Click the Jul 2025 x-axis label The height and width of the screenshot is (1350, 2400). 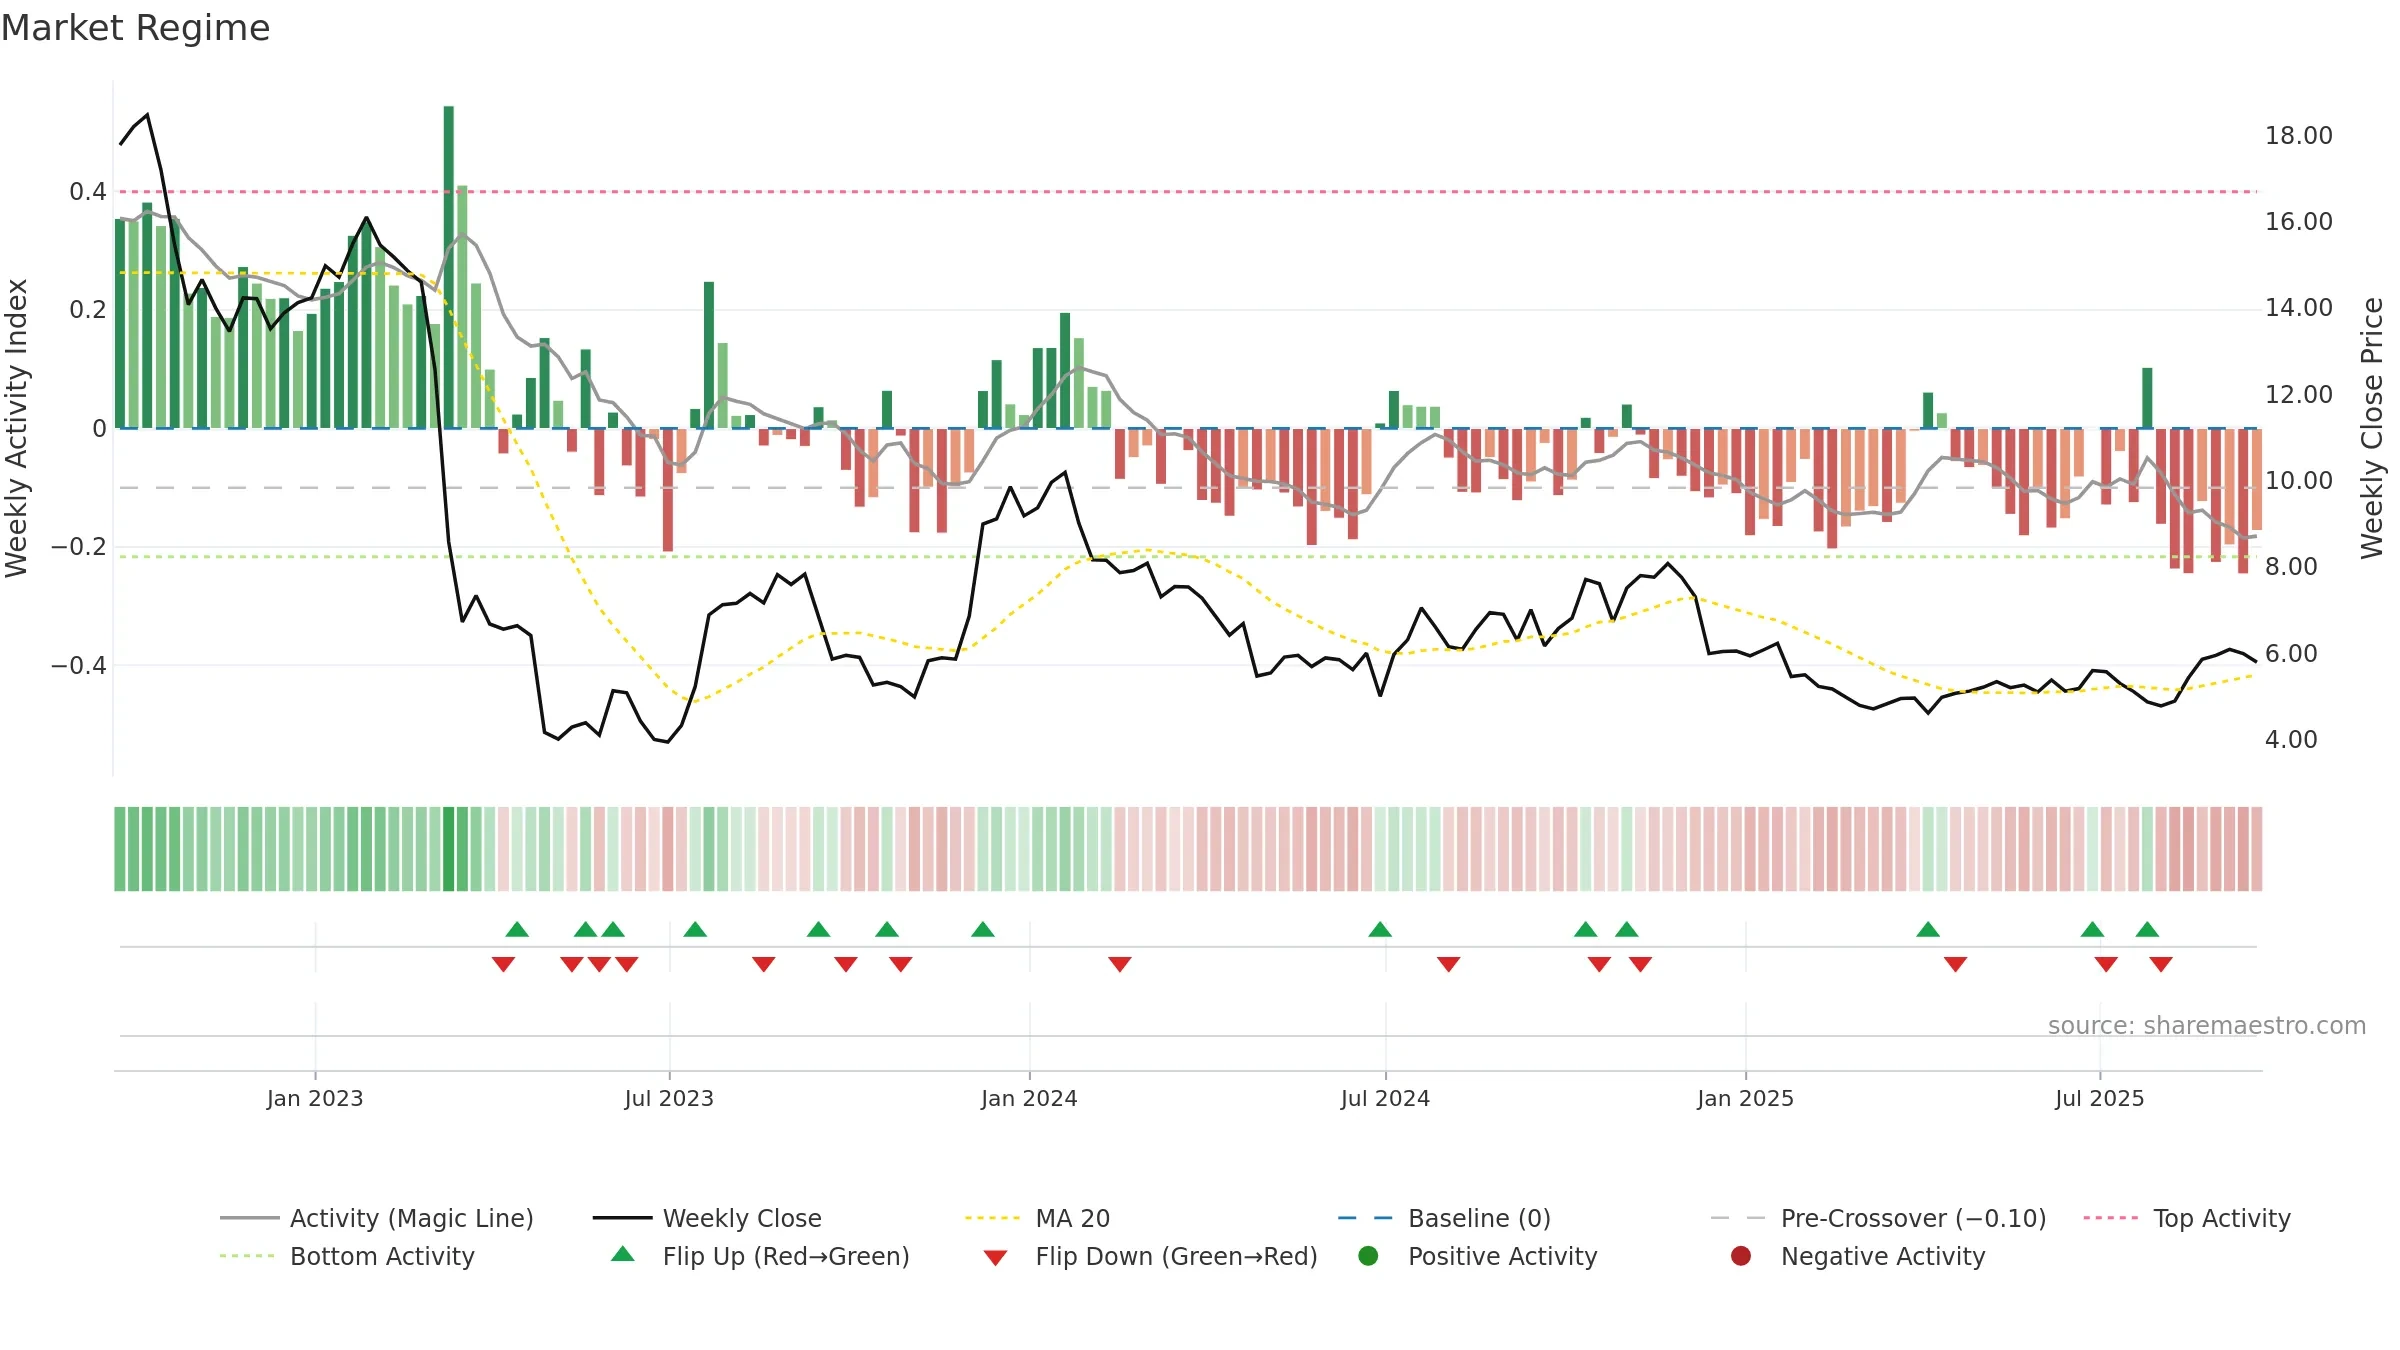pos(2100,1099)
